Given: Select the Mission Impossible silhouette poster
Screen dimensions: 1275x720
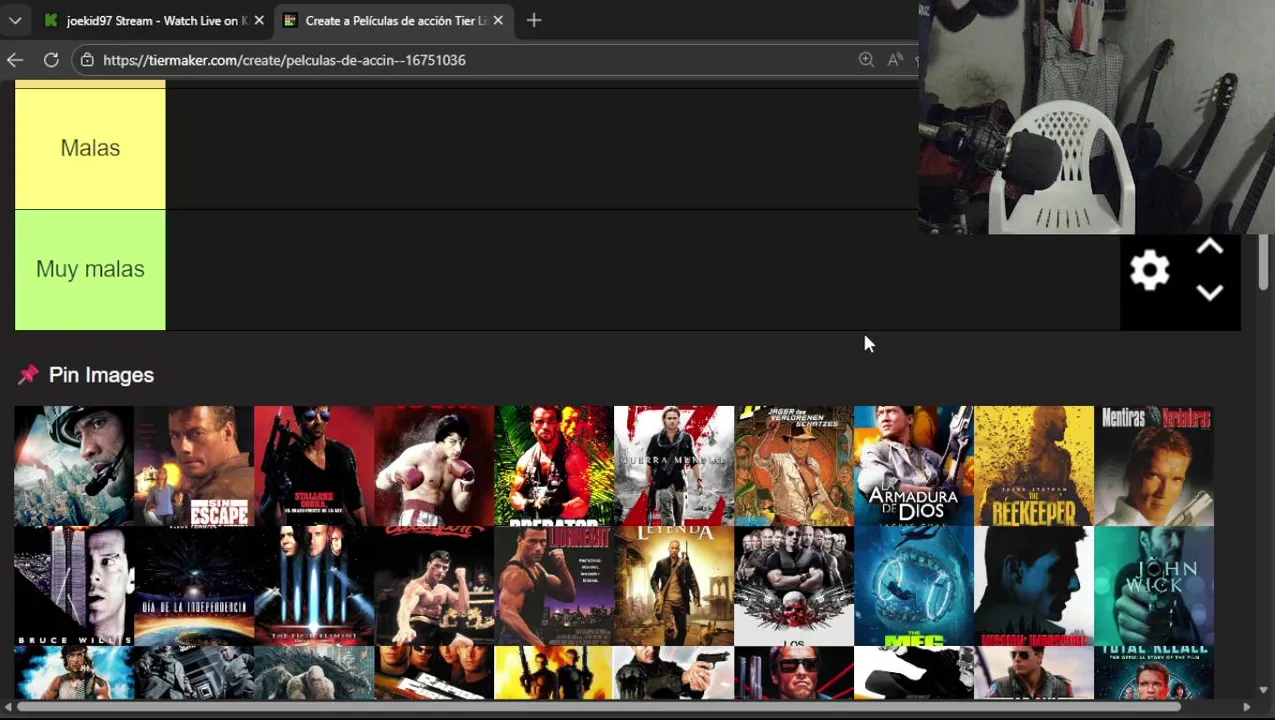Looking at the screenshot, I should click(1034, 586).
